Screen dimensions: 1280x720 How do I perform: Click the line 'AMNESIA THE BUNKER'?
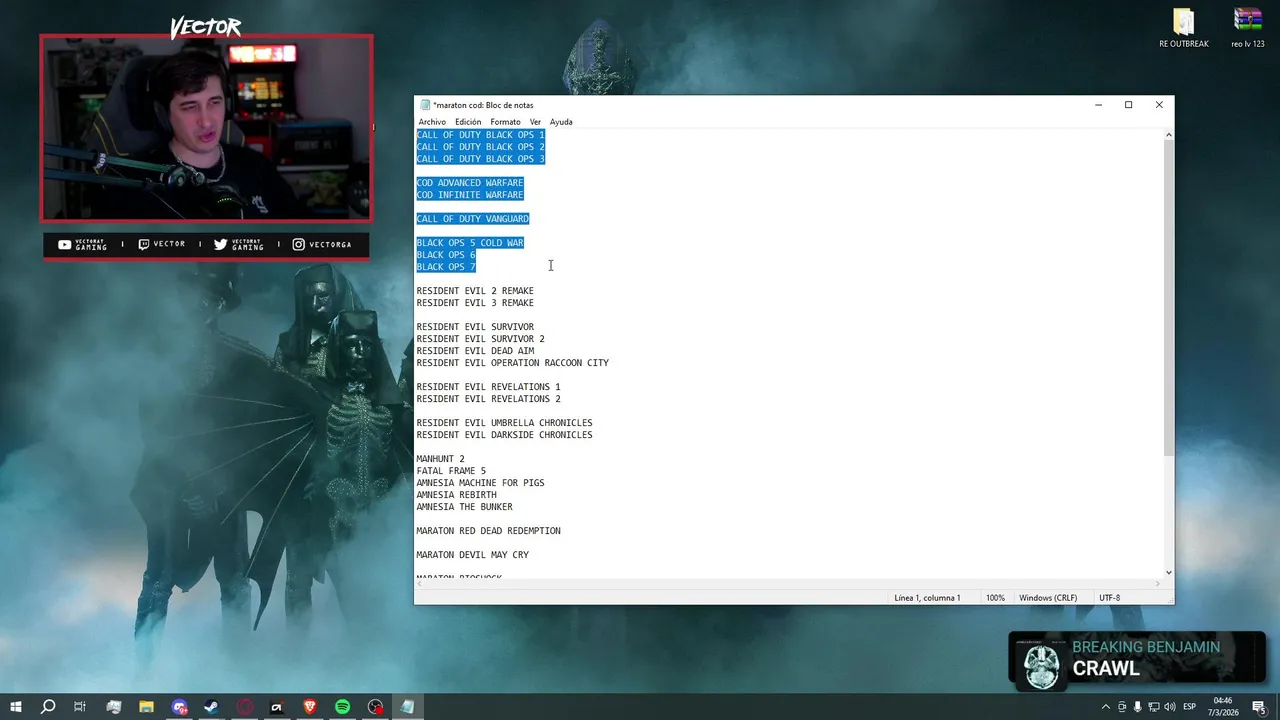pyautogui.click(x=465, y=507)
